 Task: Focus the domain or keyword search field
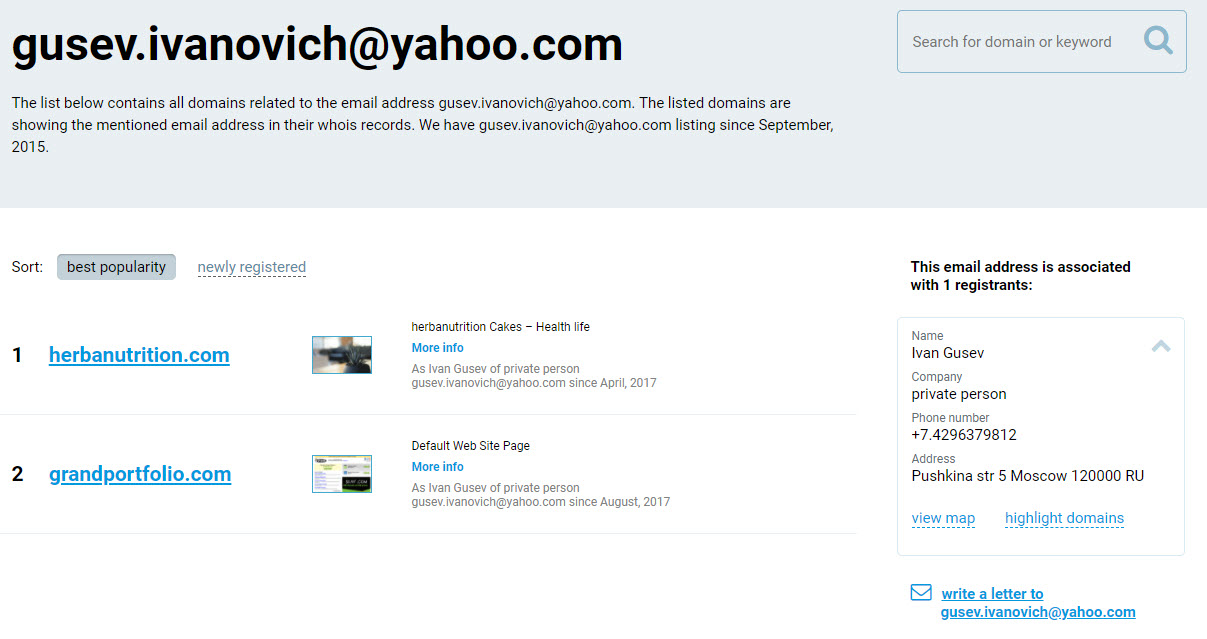pos(1041,42)
